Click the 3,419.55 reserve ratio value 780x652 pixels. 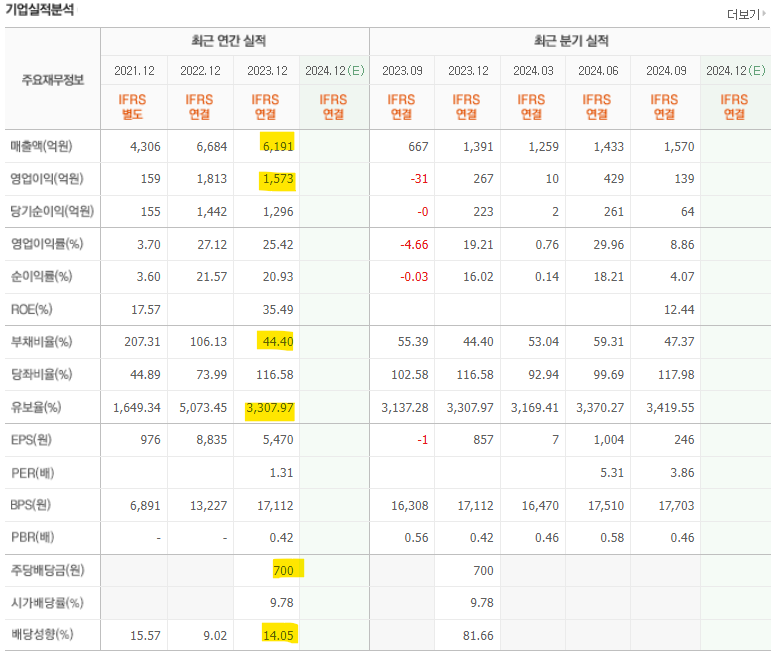(x=670, y=408)
